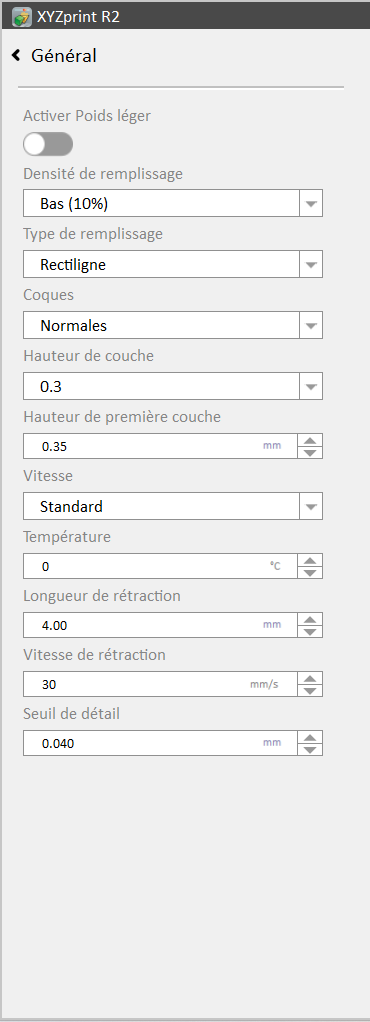
Task: Expand the Vitesse Standard dropdown
Action: [173, 506]
